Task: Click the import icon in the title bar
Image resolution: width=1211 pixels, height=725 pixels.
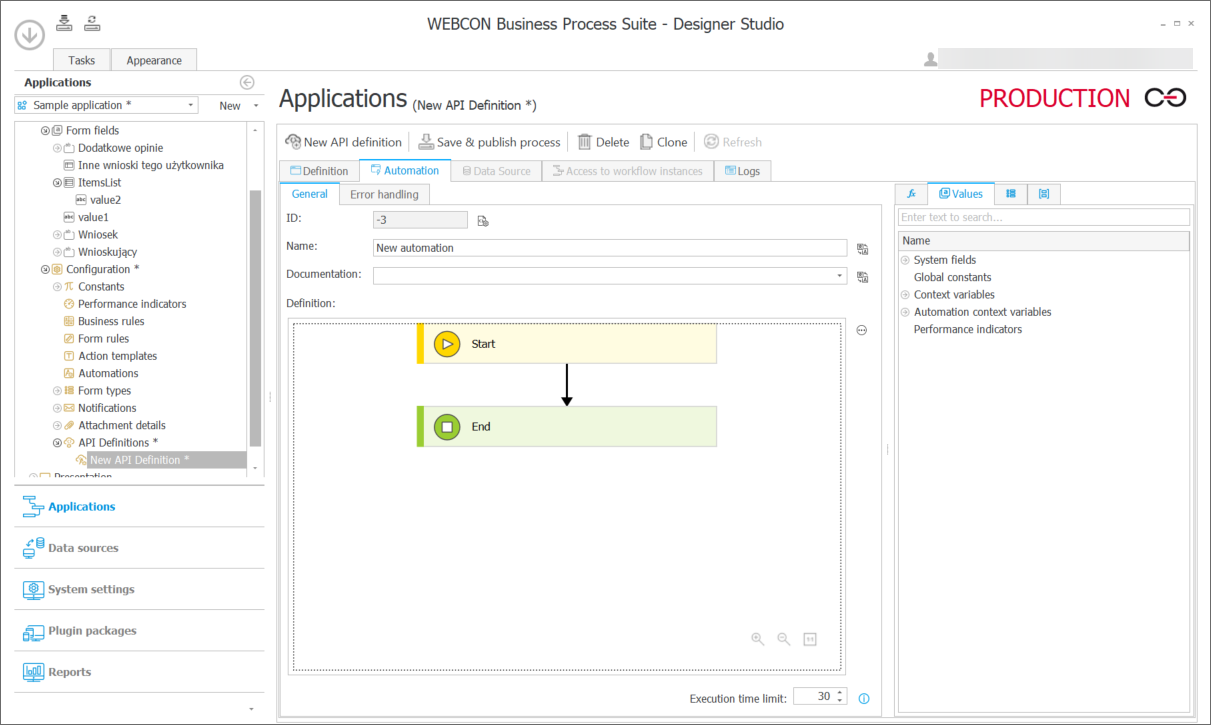Action: click(65, 21)
